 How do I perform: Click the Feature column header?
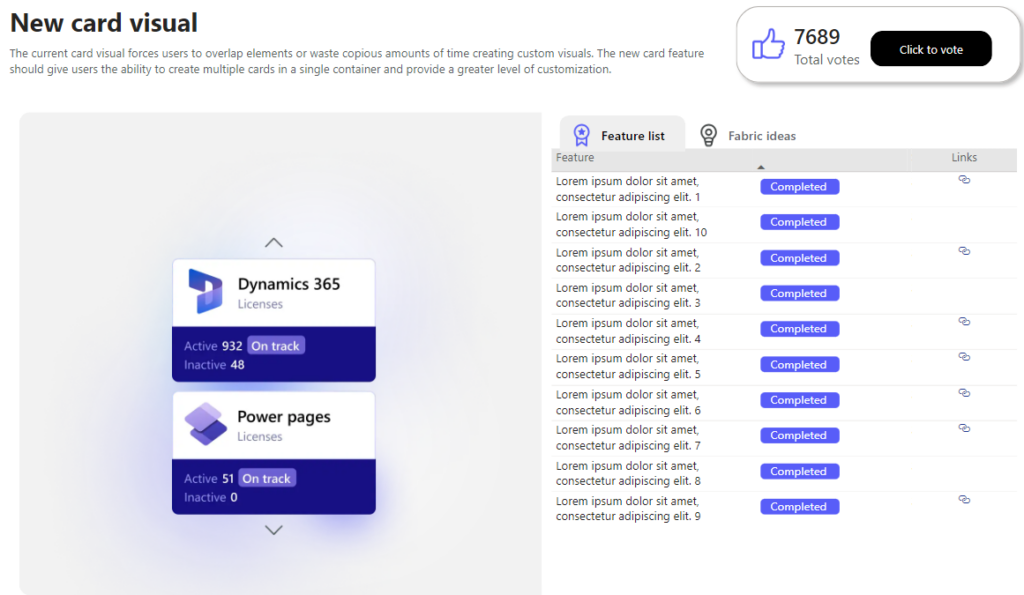point(575,157)
